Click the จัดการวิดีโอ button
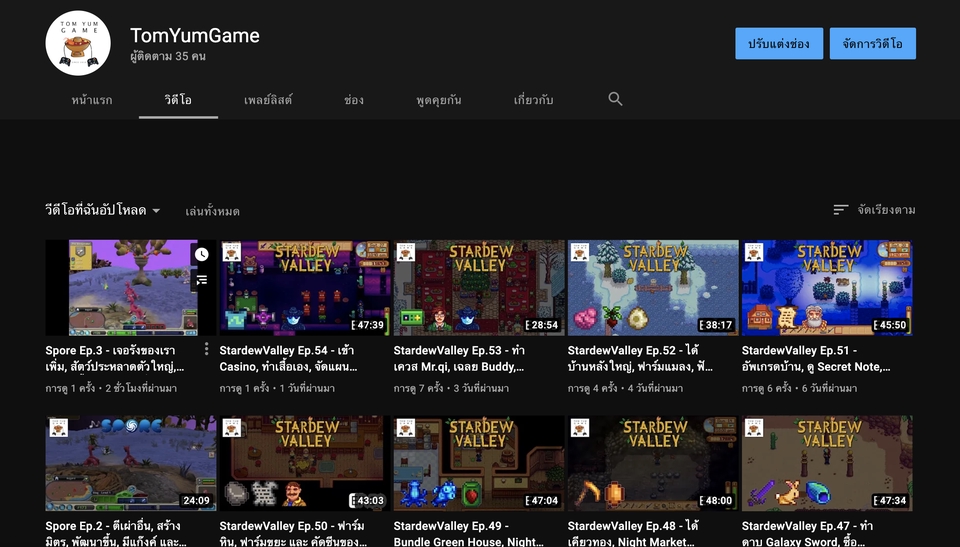 (872, 43)
